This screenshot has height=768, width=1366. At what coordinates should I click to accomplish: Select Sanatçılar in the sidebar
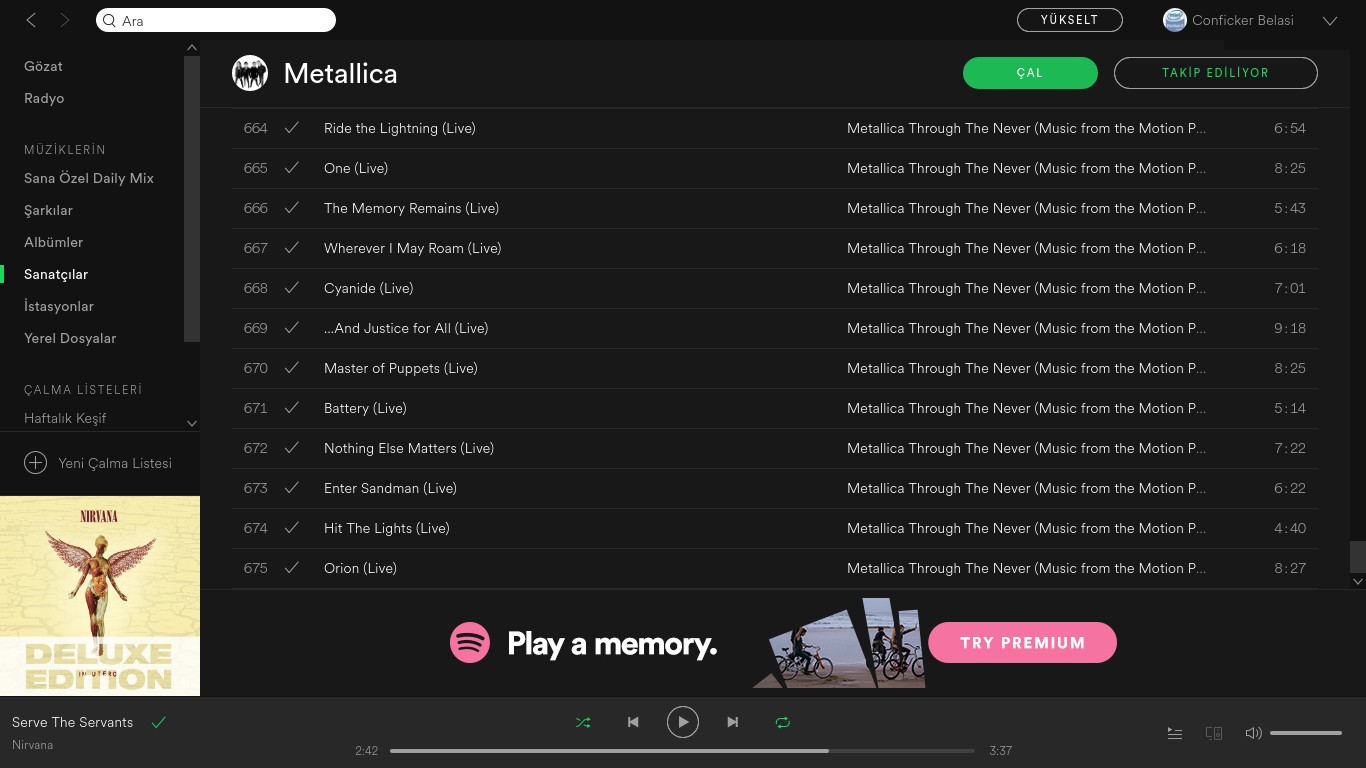point(56,274)
